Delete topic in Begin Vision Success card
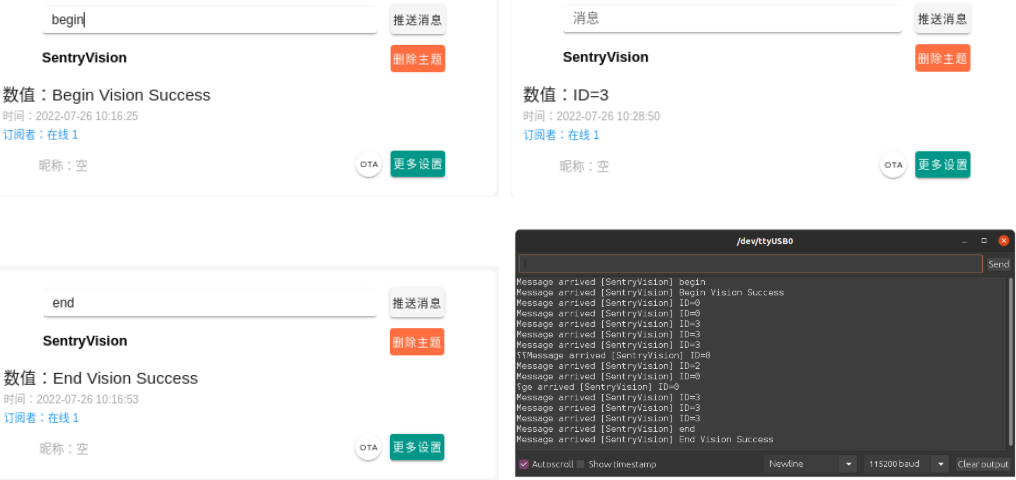This screenshot has height=480, width=1016. pyautogui.click(x=417, y=58)
